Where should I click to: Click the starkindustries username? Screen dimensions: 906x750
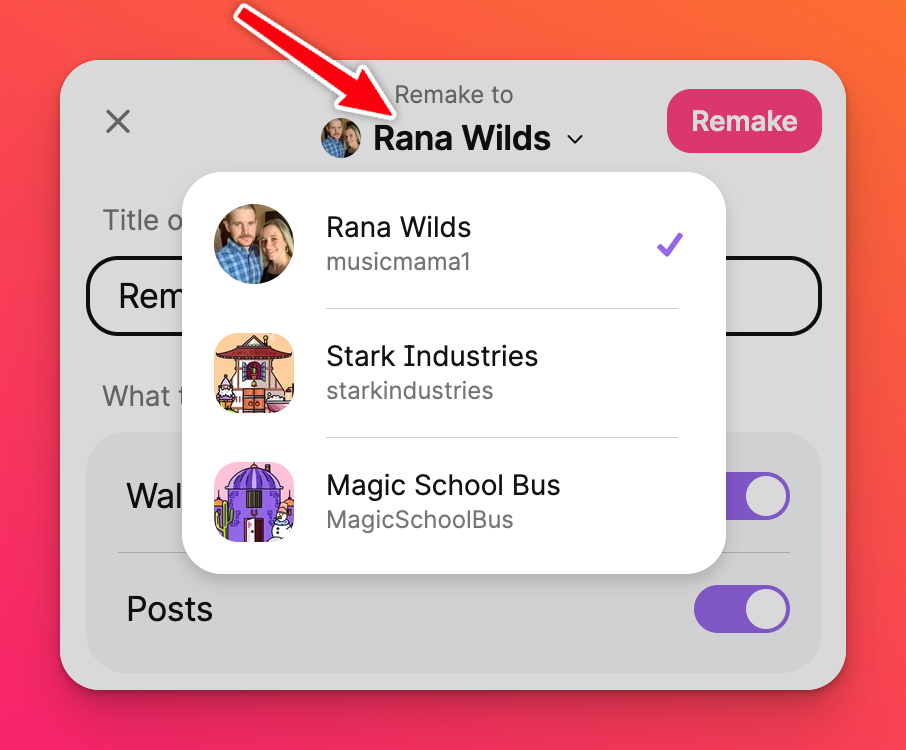click(x=410, y=391)
